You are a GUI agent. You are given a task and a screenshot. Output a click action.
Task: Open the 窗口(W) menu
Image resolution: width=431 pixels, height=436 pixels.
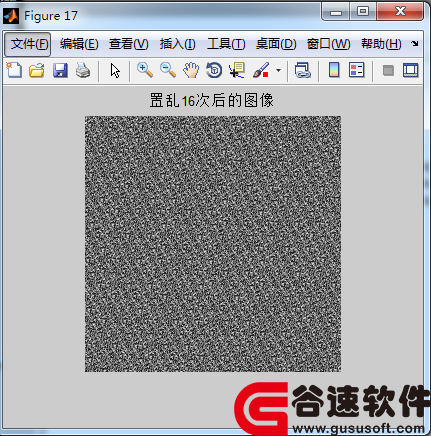coord(328,44)
